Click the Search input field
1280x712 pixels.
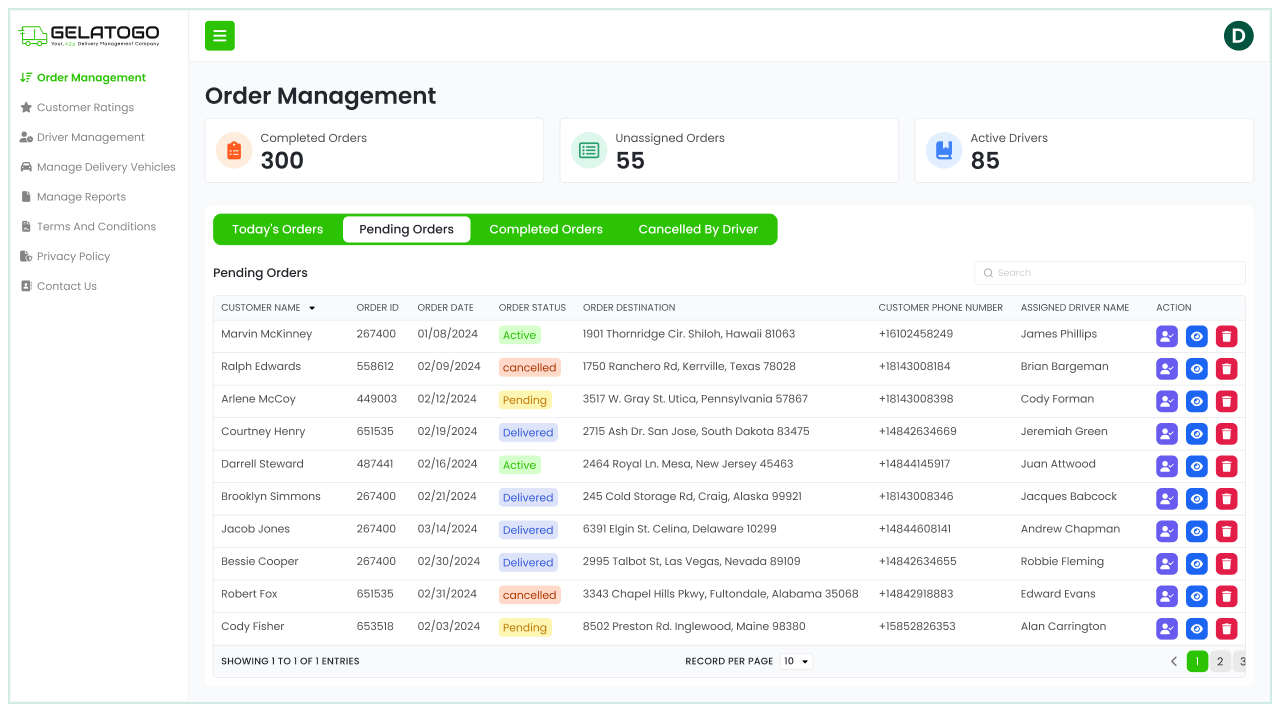(x=1110, y=273)
